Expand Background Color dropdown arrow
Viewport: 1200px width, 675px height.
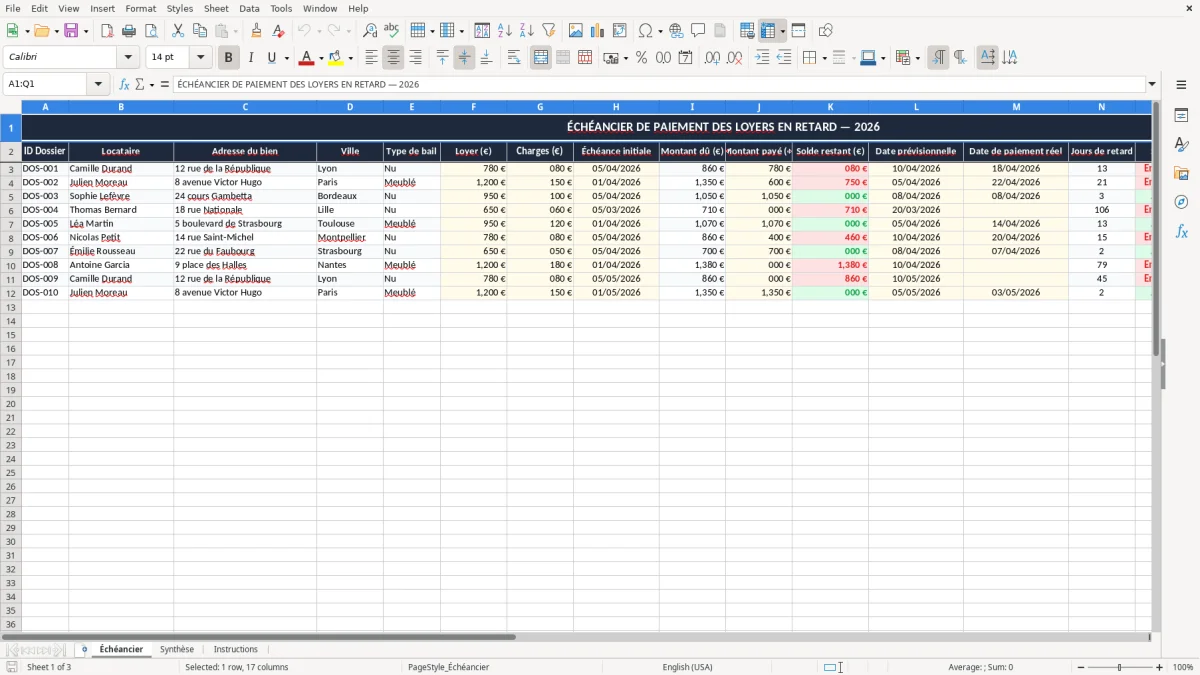[350, 58]
